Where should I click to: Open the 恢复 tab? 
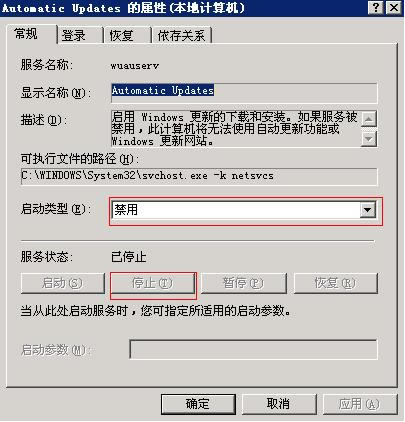(127, 36)
